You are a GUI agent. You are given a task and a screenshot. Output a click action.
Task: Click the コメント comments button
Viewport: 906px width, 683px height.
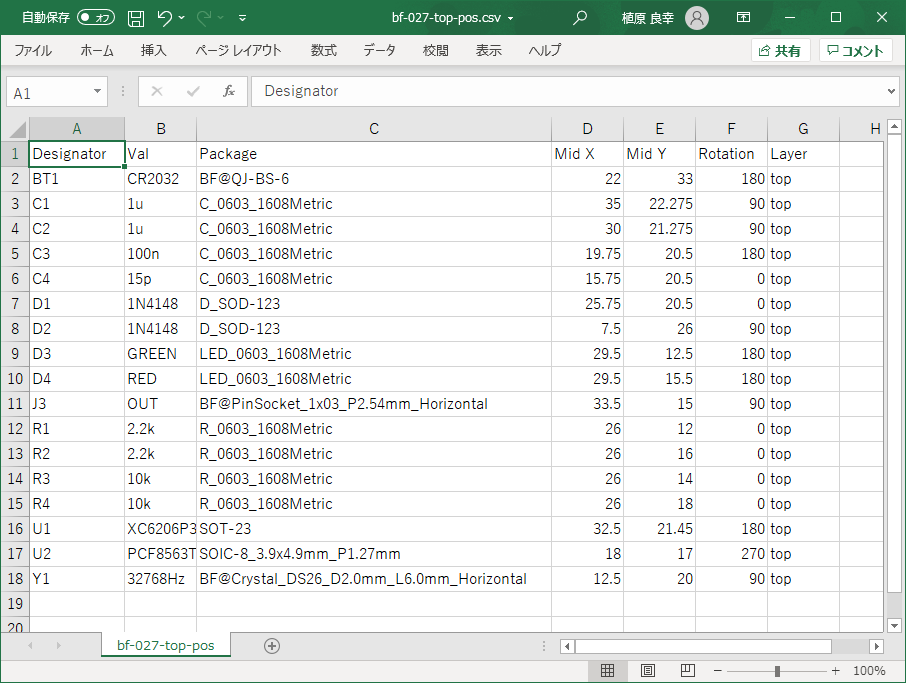(856, 51)
